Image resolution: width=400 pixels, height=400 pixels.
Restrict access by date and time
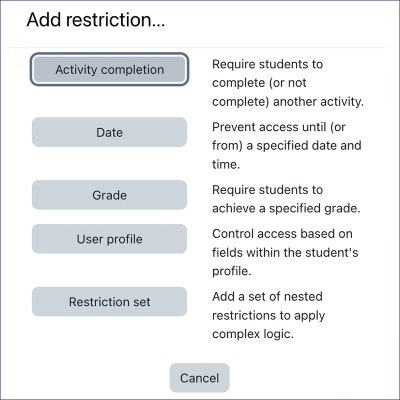[109, 132]
